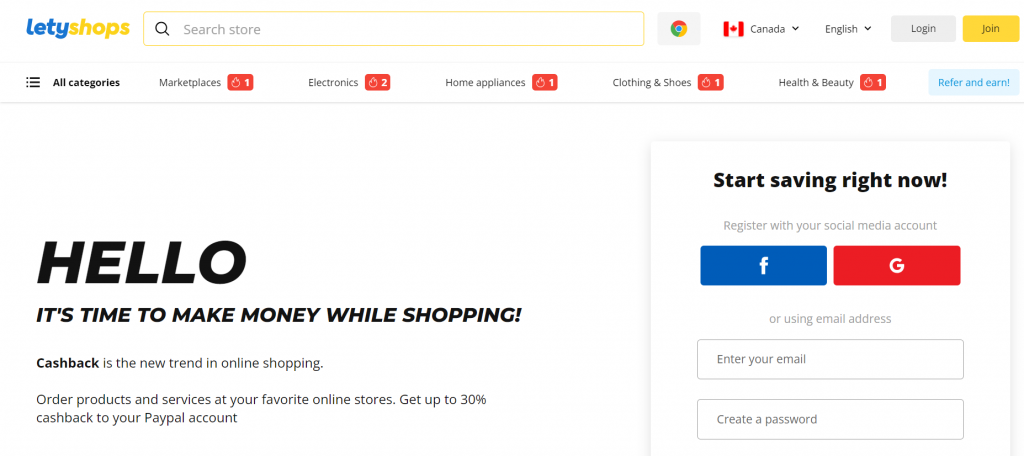This screenshot has height=456, width=1024.
Task: Register with the Facebook icon button
Action: [x=763, y=265]
